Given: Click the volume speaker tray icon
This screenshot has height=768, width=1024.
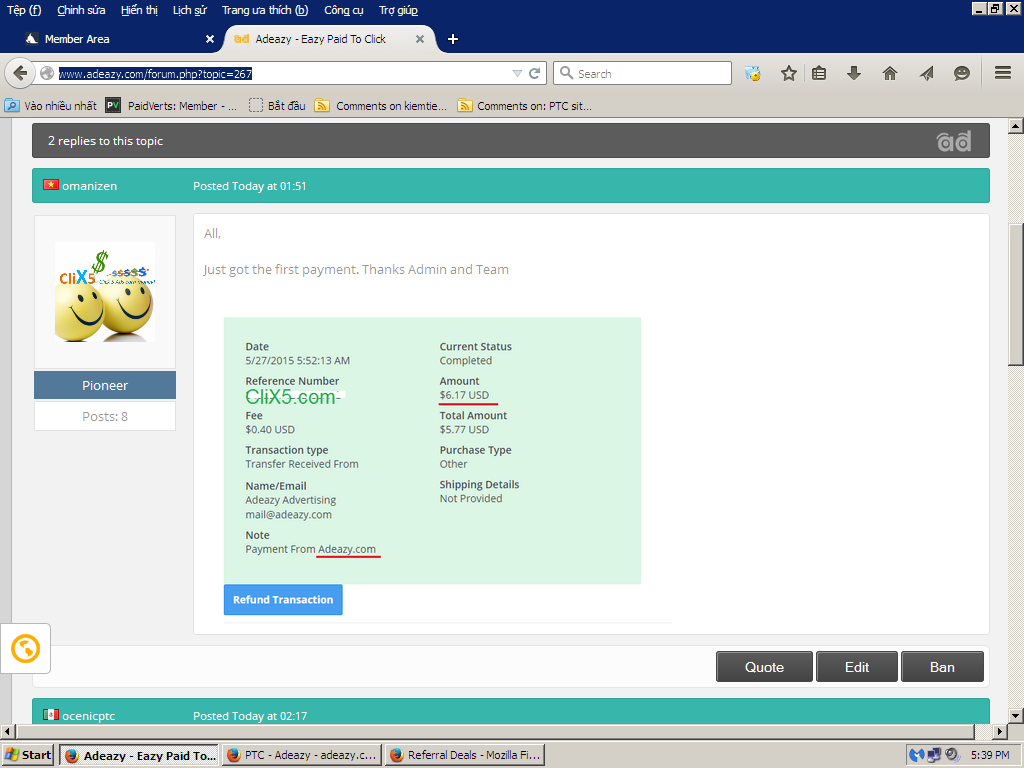Looking at the screenshot, I should 952,755.
